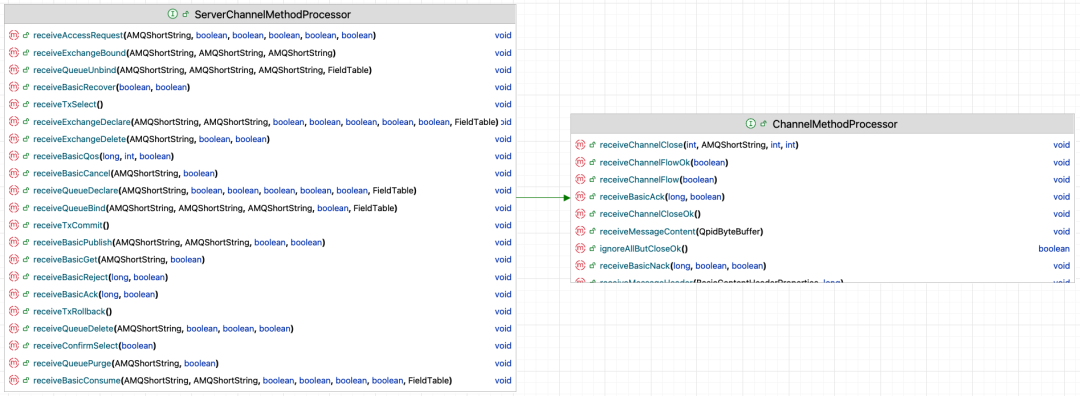Select the receiveConfirmSelect method name
This screenshot has width=1080, height=396.
tap(76, 345)
